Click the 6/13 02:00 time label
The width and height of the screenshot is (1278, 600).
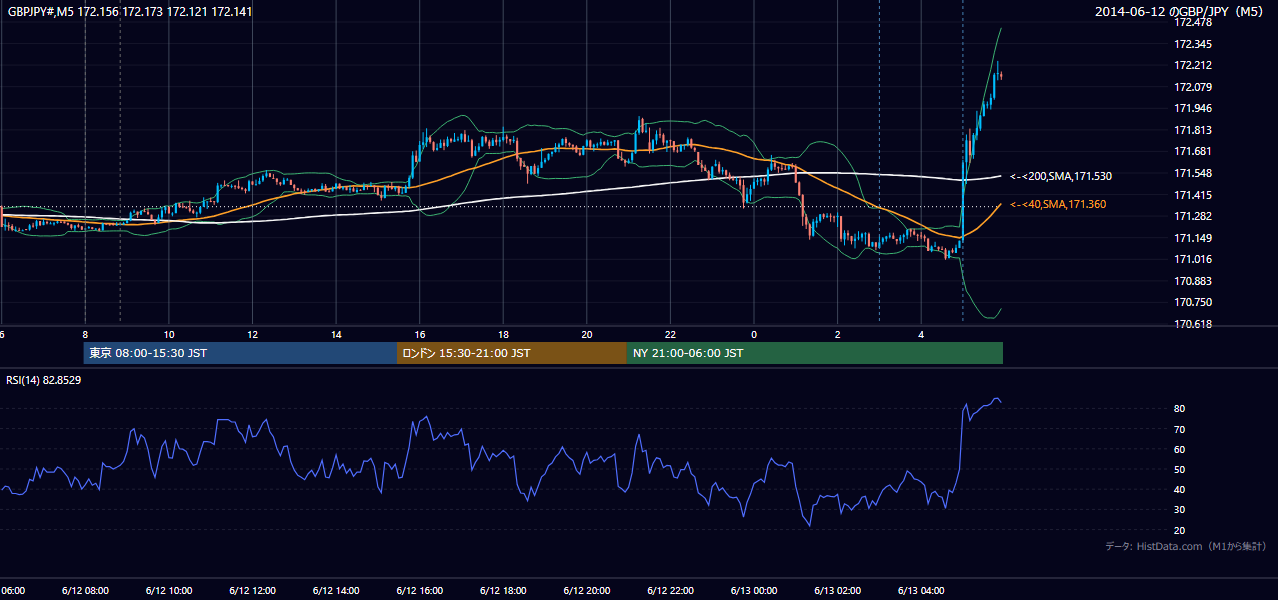point(837,590)
